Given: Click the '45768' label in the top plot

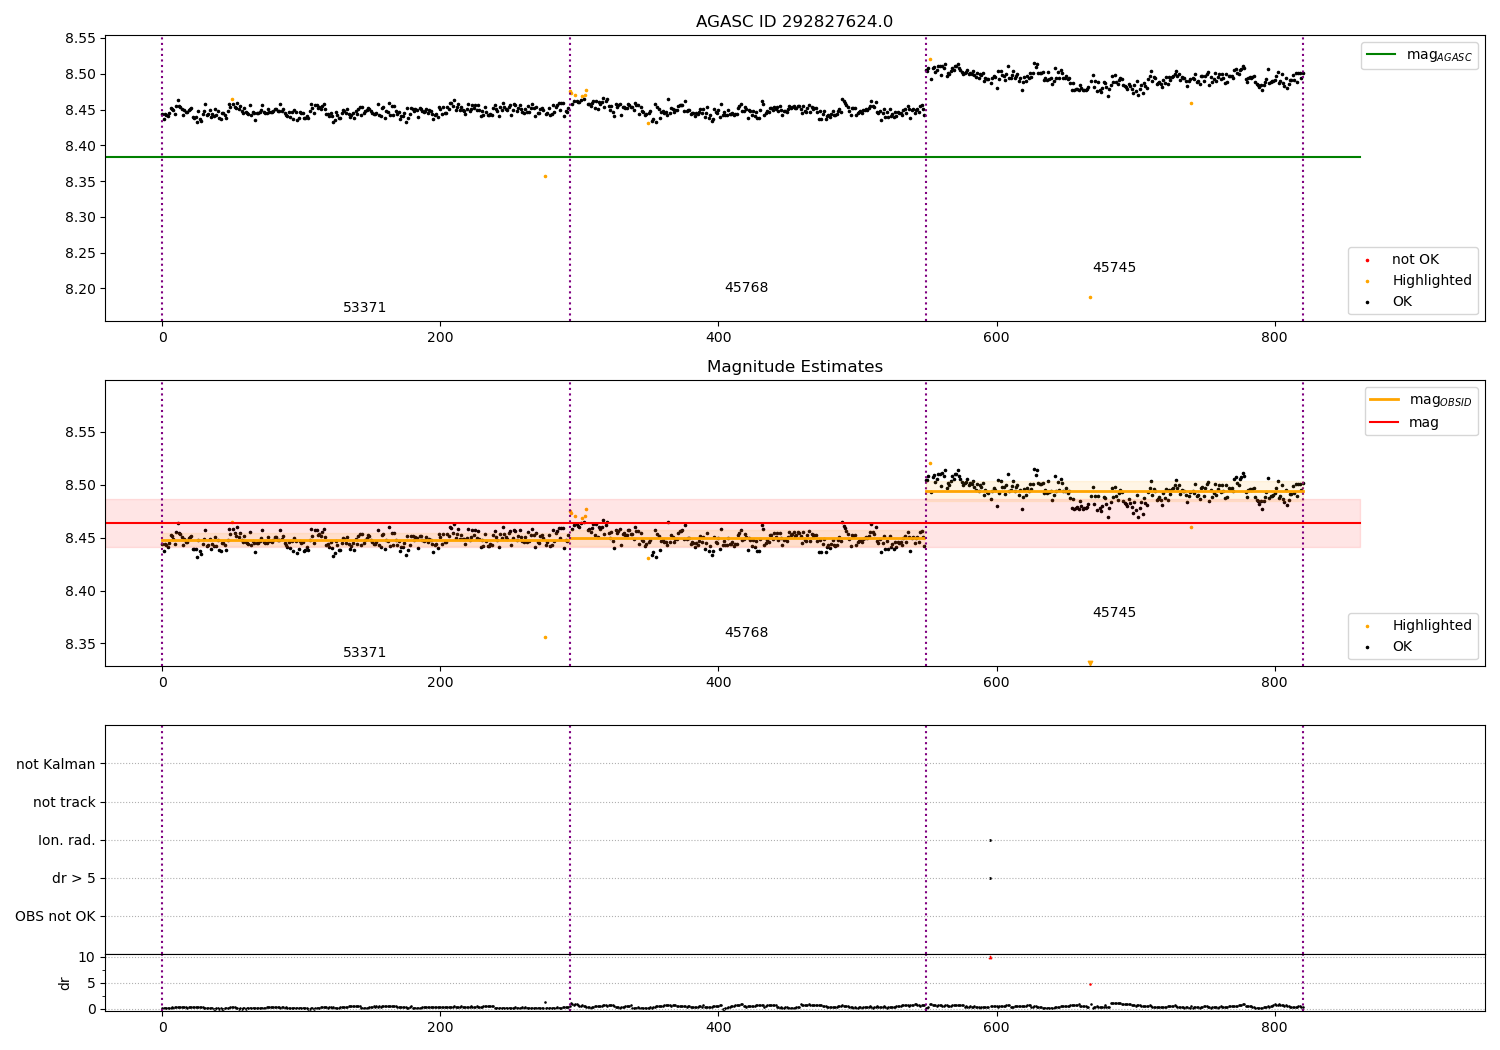Looking at the screenshot, I should (x=746, y=288).
